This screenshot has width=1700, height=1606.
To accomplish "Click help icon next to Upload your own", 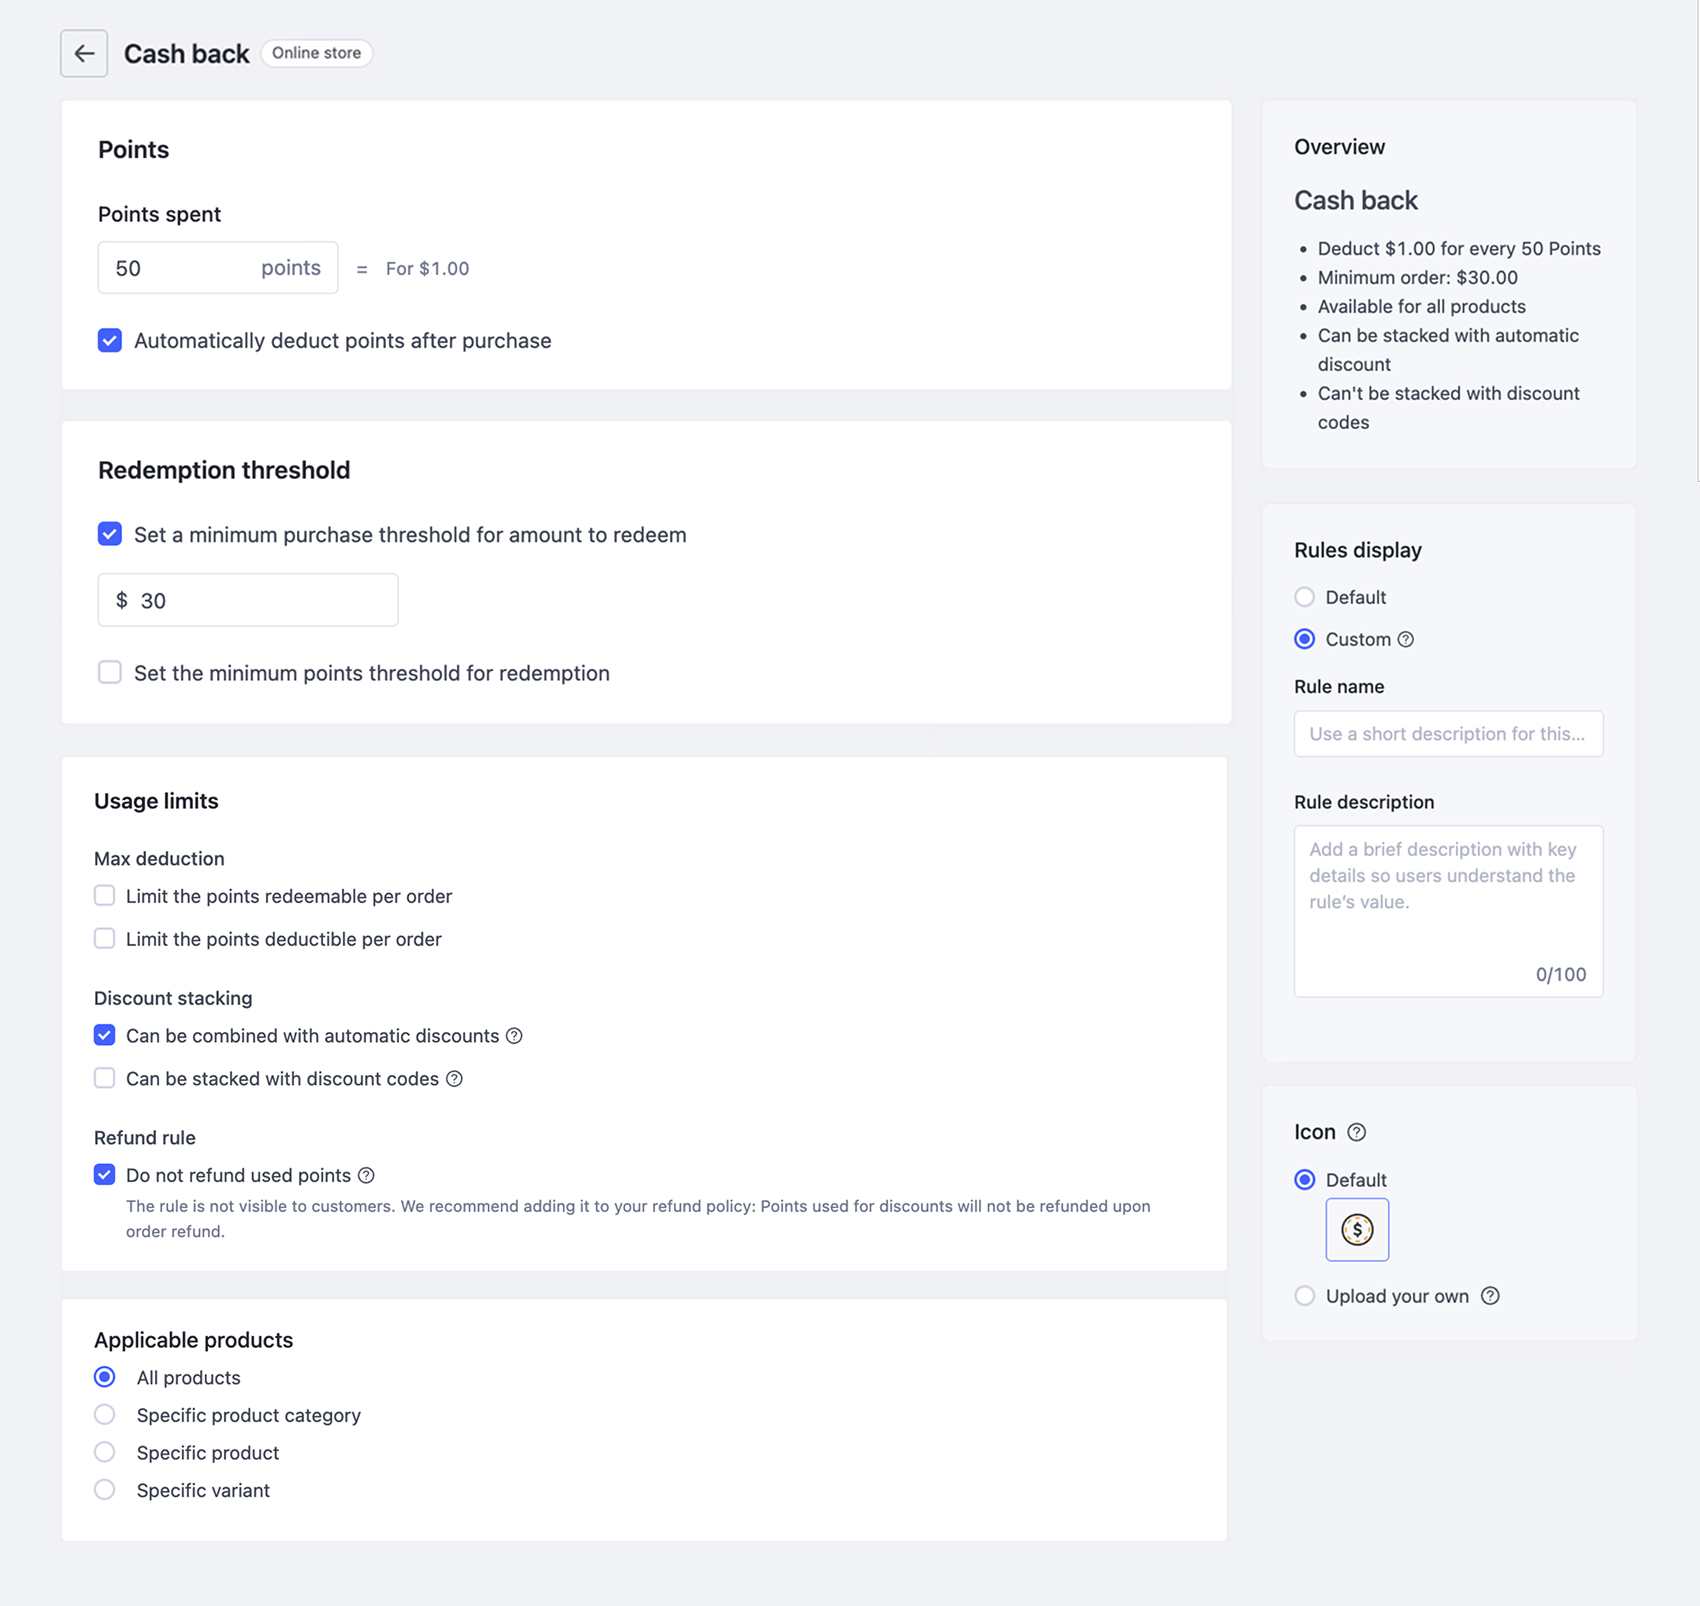I will (1490, 1296).
